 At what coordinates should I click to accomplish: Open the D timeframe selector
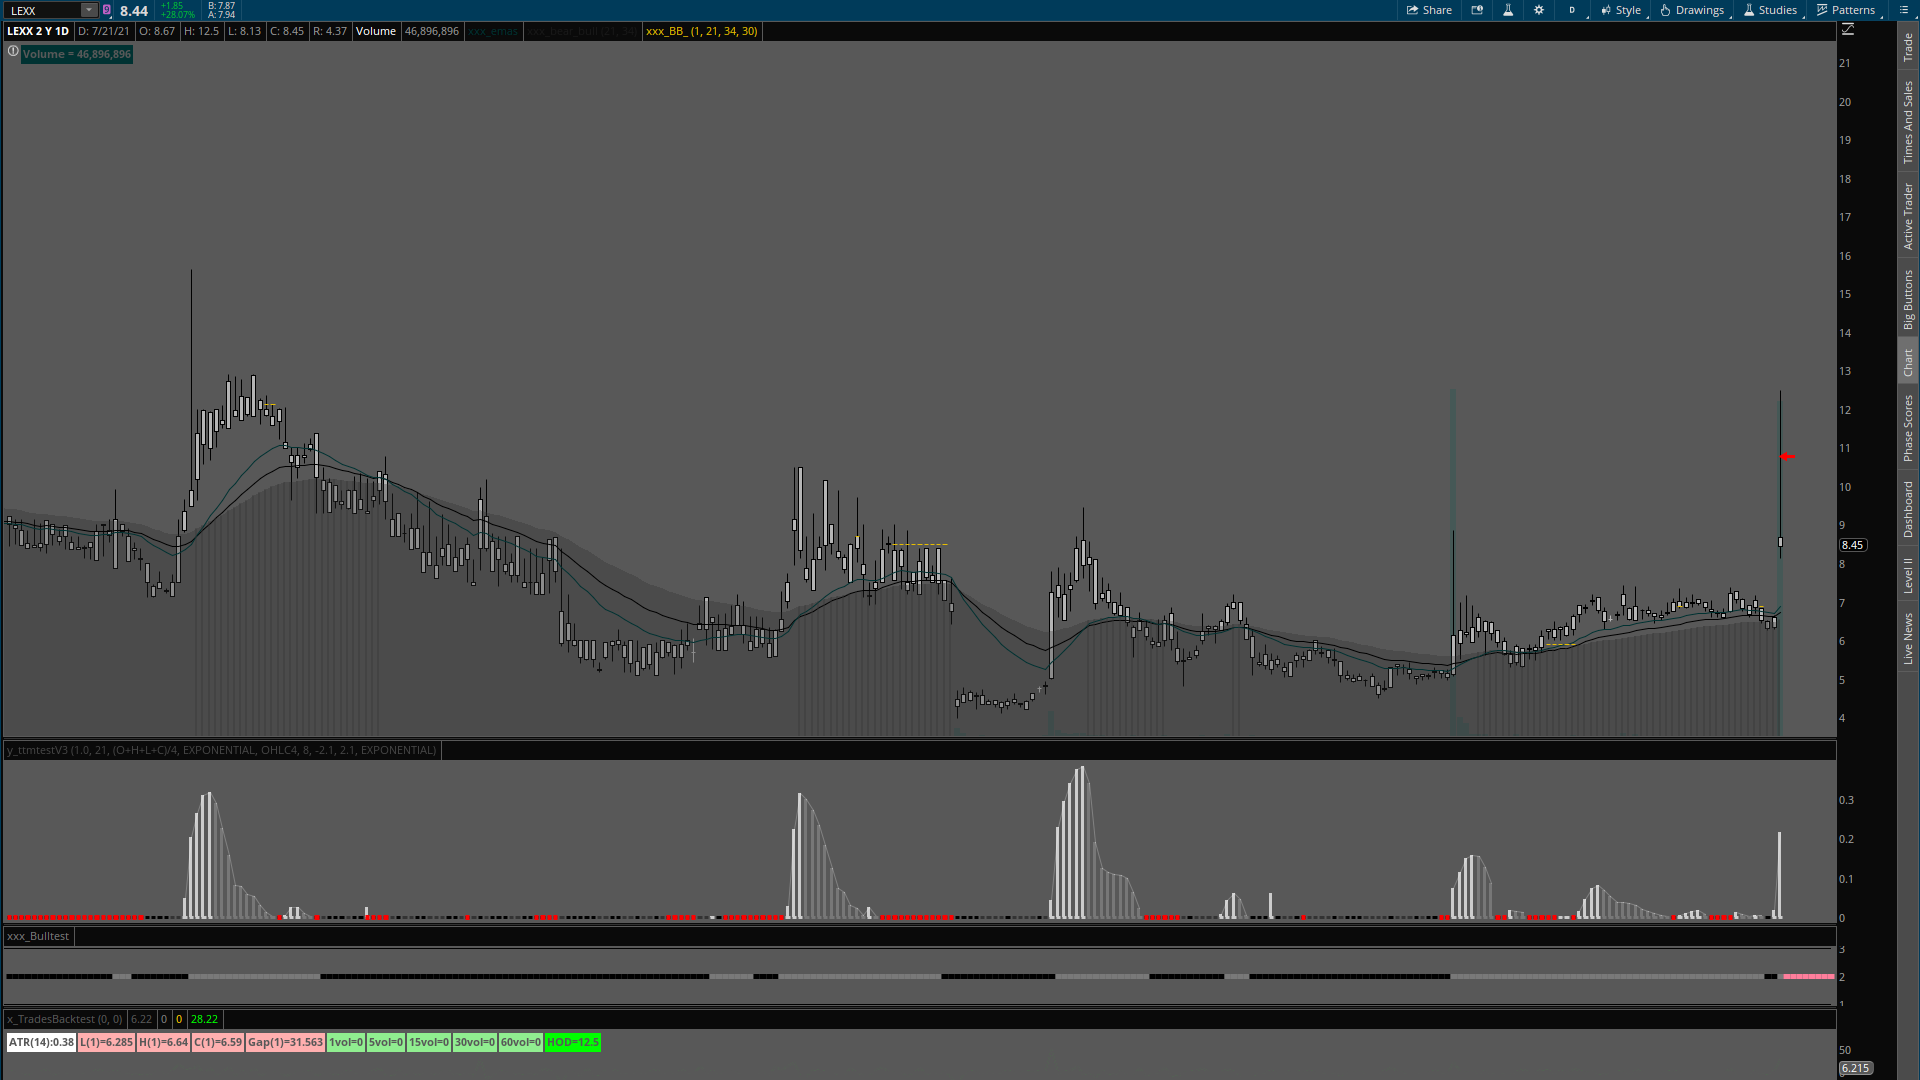pos(1572,10)
